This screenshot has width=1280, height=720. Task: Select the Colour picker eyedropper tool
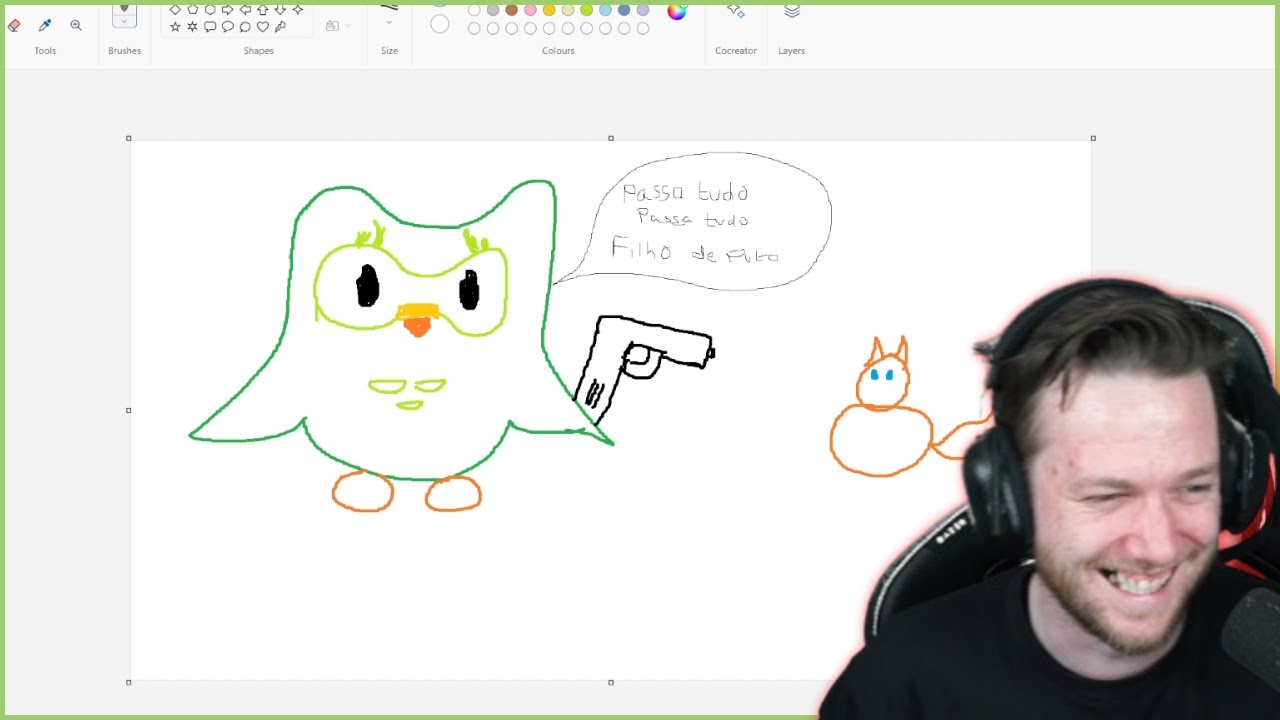point(45,25)
